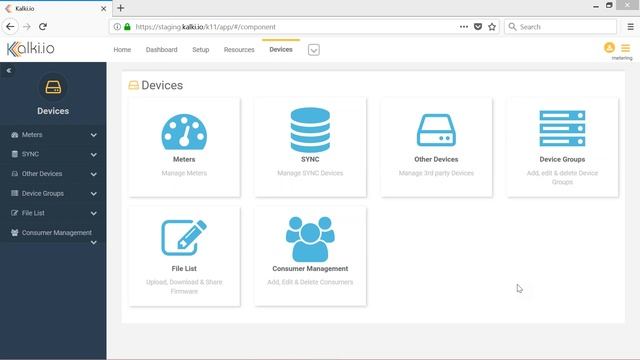The width and height of the screenshot is (640, 360).
Task: Click the Other Devices icon in sidebar
Action: (15, 173)
